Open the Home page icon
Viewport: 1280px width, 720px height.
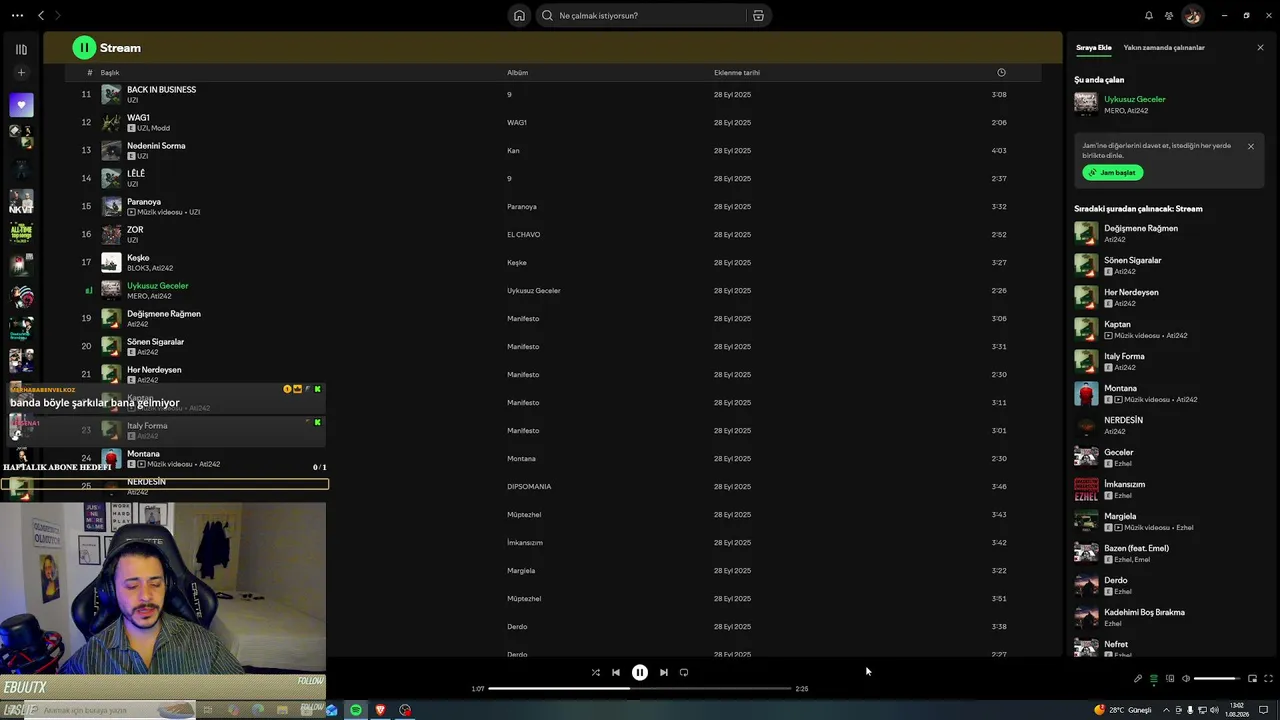[519, 15]
